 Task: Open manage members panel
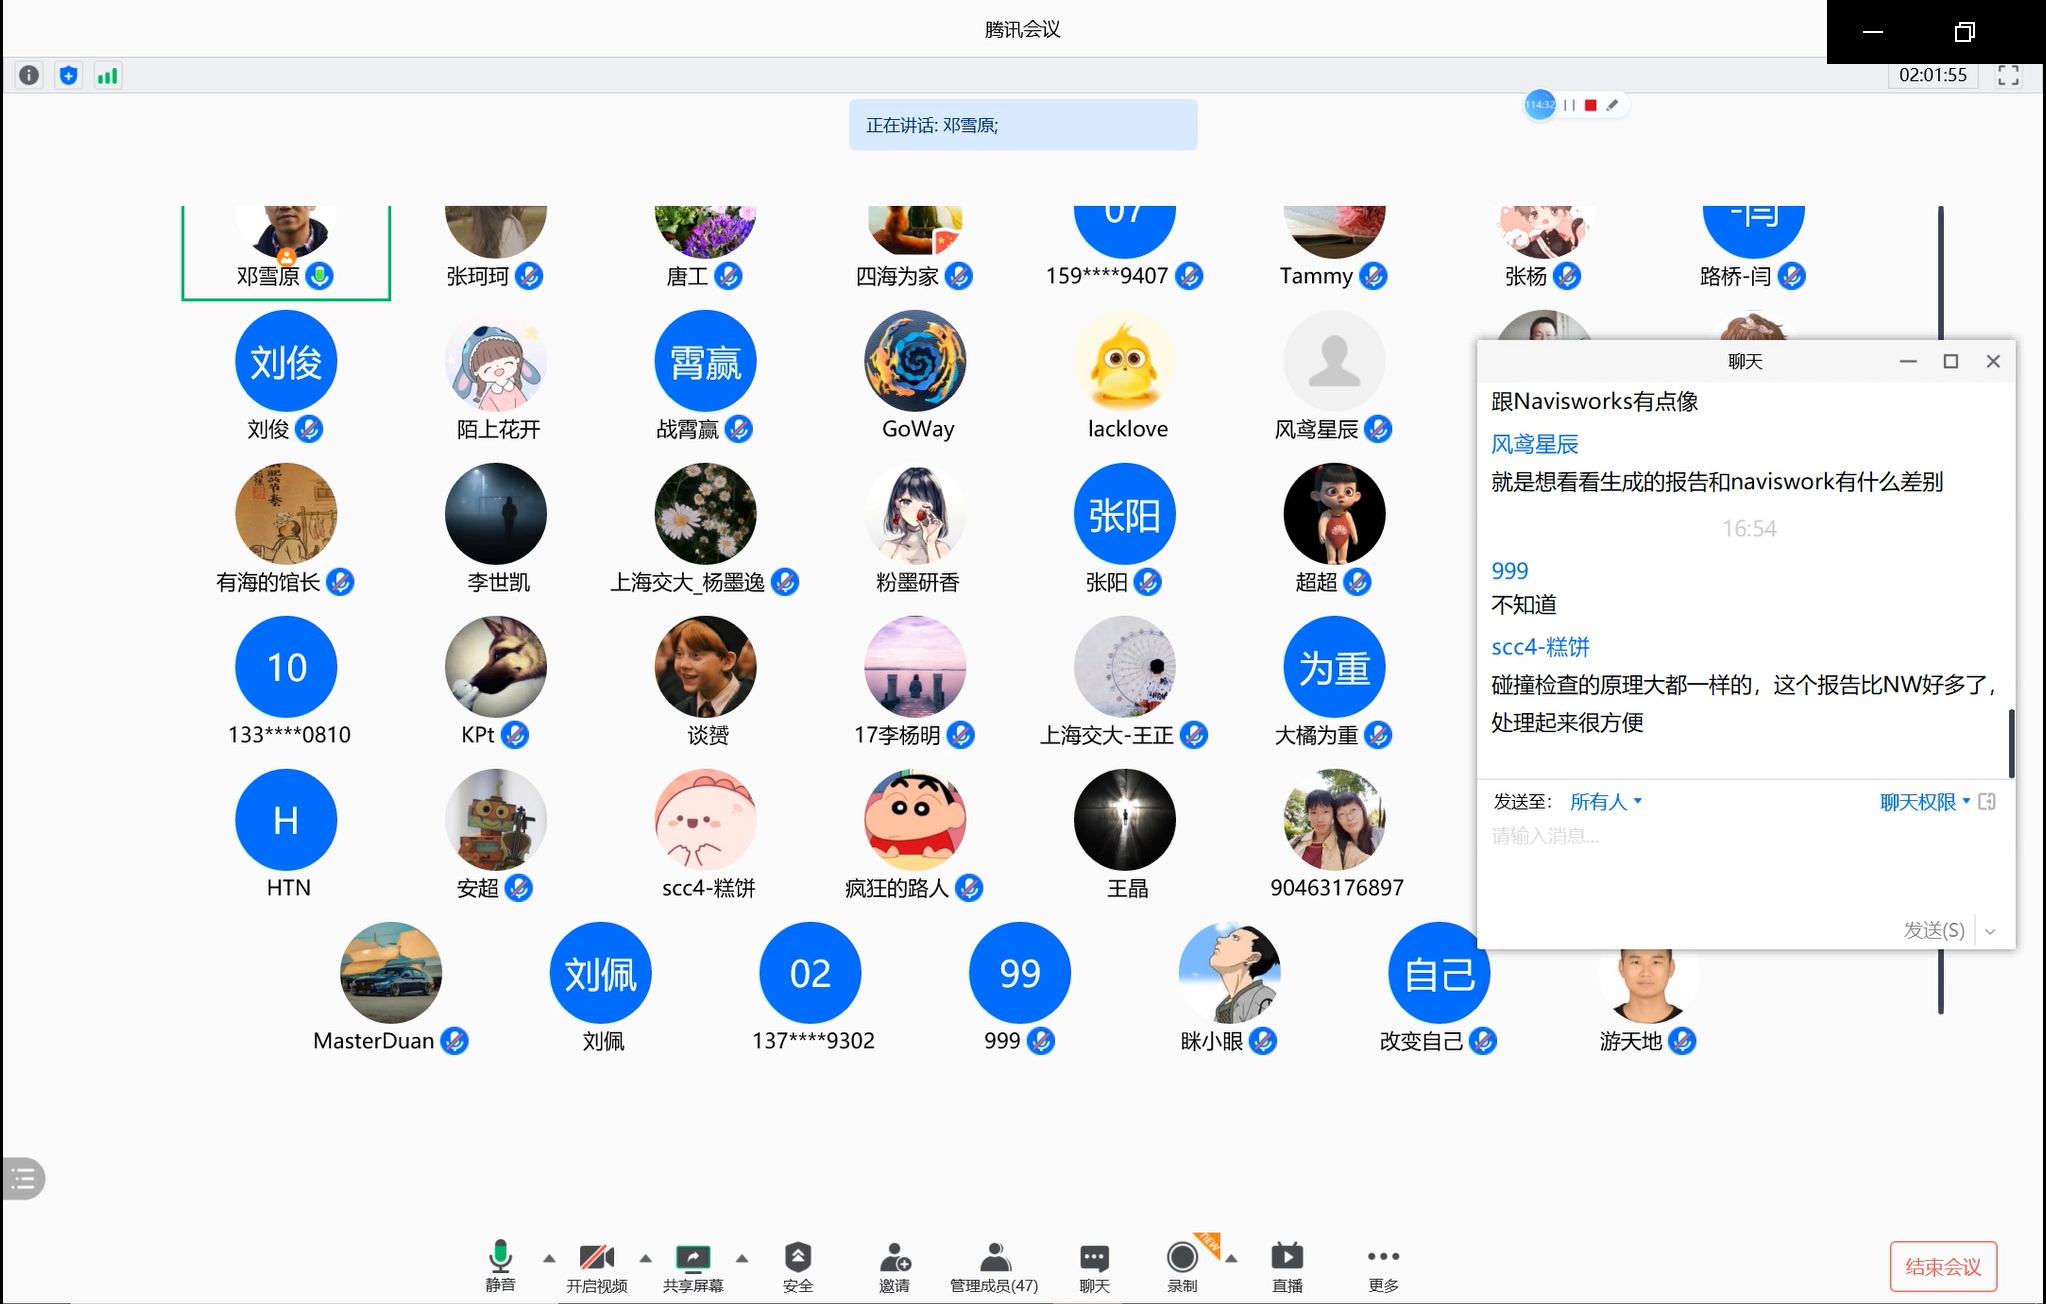[993, 1258]
